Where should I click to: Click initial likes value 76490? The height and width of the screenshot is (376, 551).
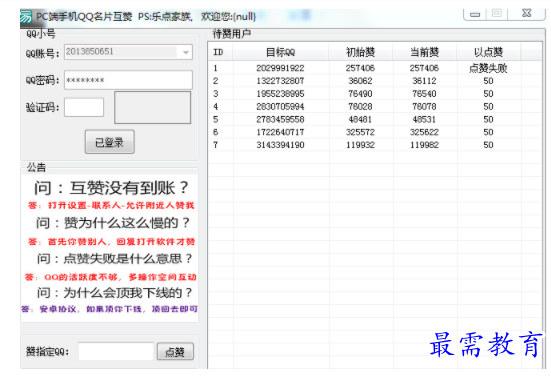tap(360, 94)
